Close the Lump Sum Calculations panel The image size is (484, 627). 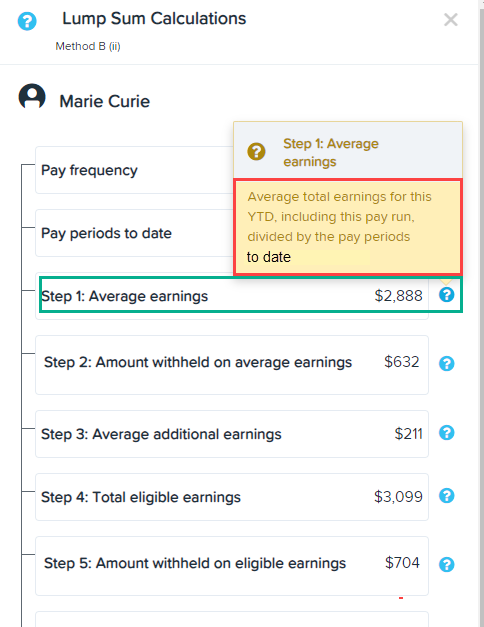tap(450, 20)
